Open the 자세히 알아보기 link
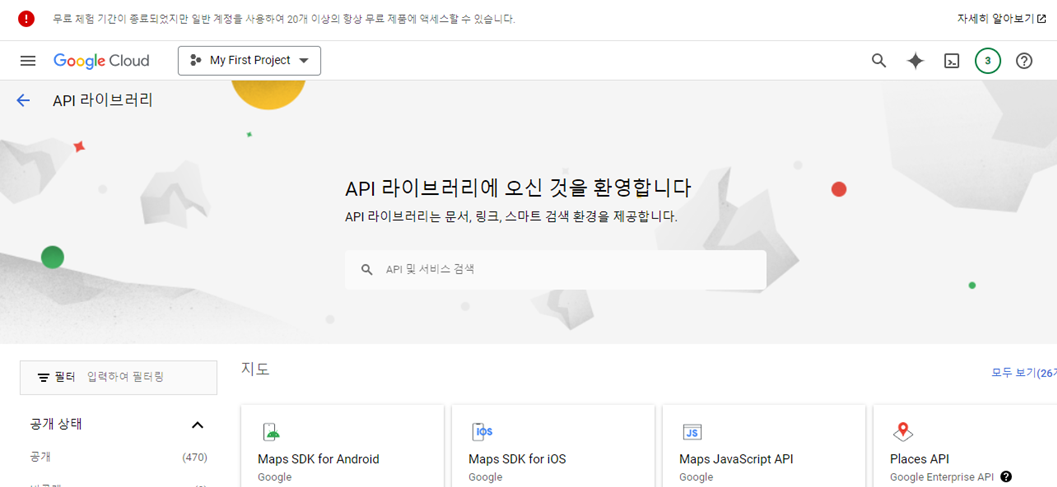 [1002, 19]
